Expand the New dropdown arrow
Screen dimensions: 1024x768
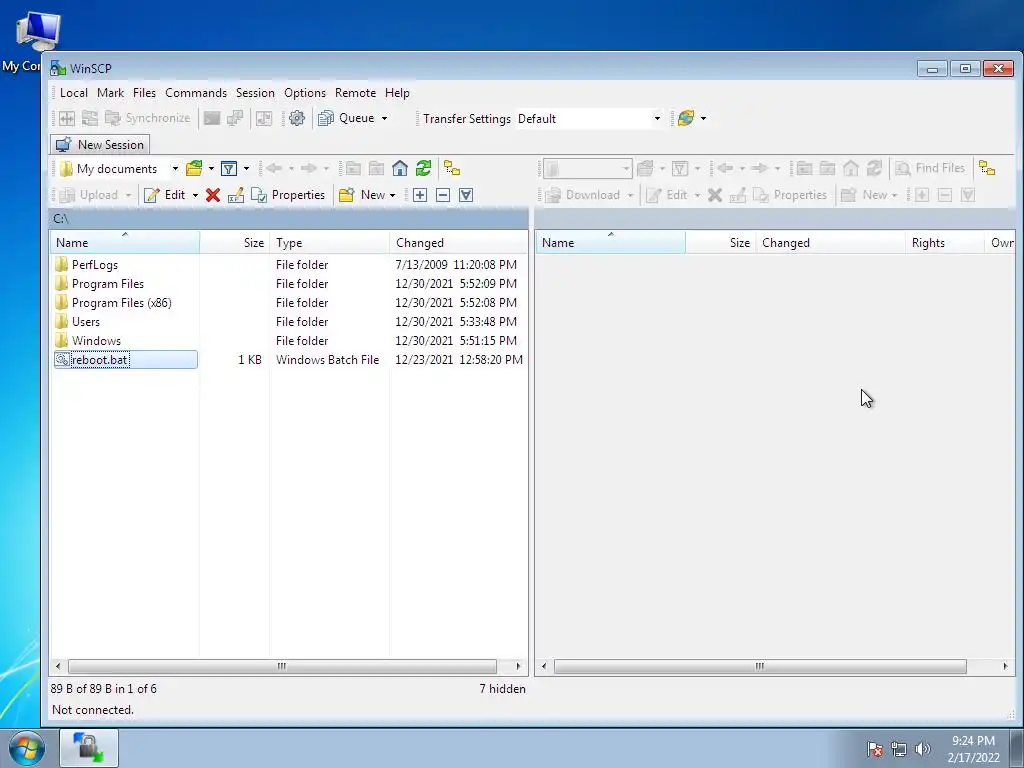click(x=392, y=195)
